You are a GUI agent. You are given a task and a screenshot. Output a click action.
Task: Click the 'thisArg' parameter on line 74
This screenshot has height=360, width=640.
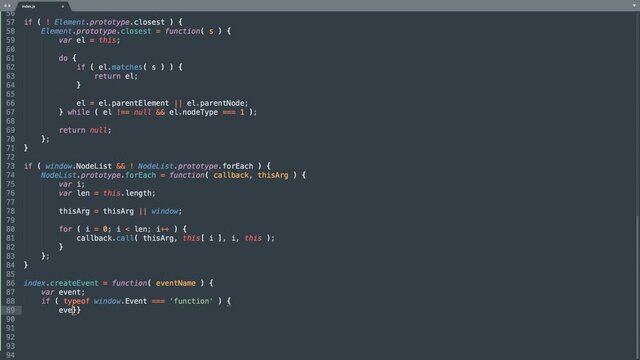(x=273, y=176)
